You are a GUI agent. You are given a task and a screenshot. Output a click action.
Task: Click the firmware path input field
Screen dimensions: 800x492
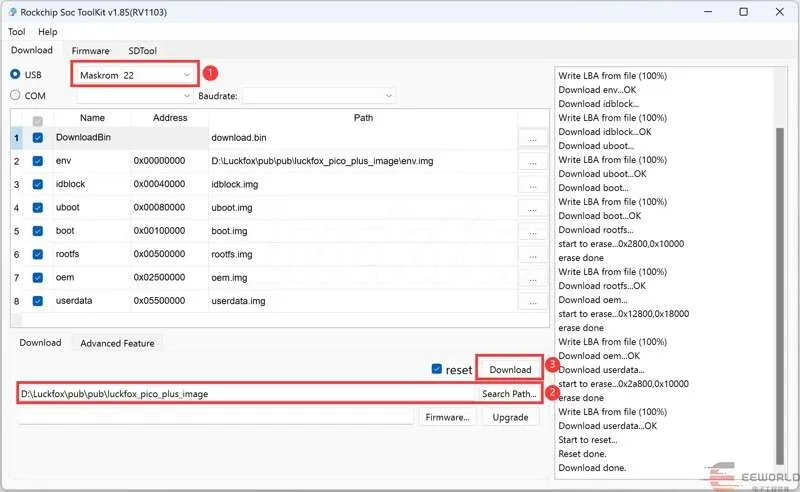(216, 416)
